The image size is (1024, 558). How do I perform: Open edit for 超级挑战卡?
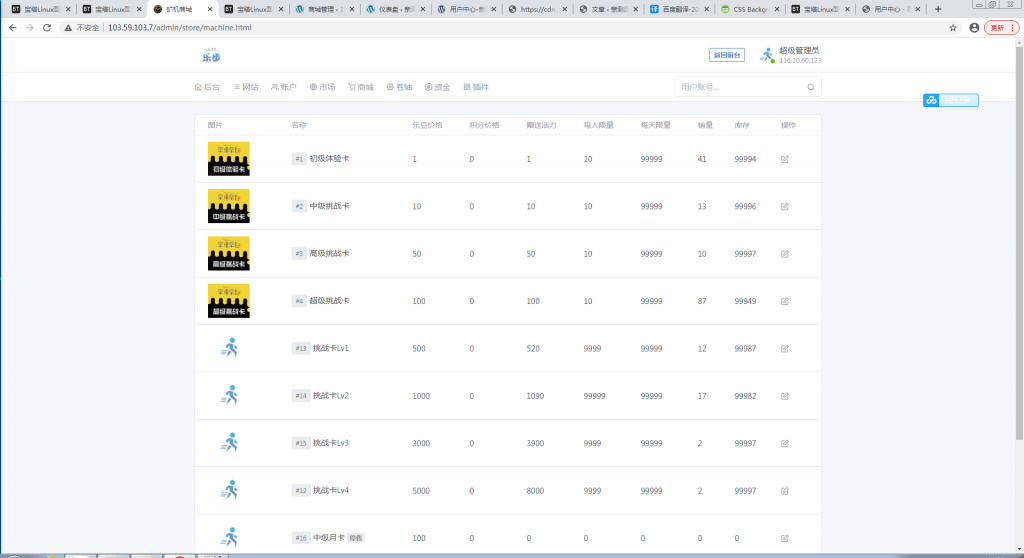click(785, 301)
